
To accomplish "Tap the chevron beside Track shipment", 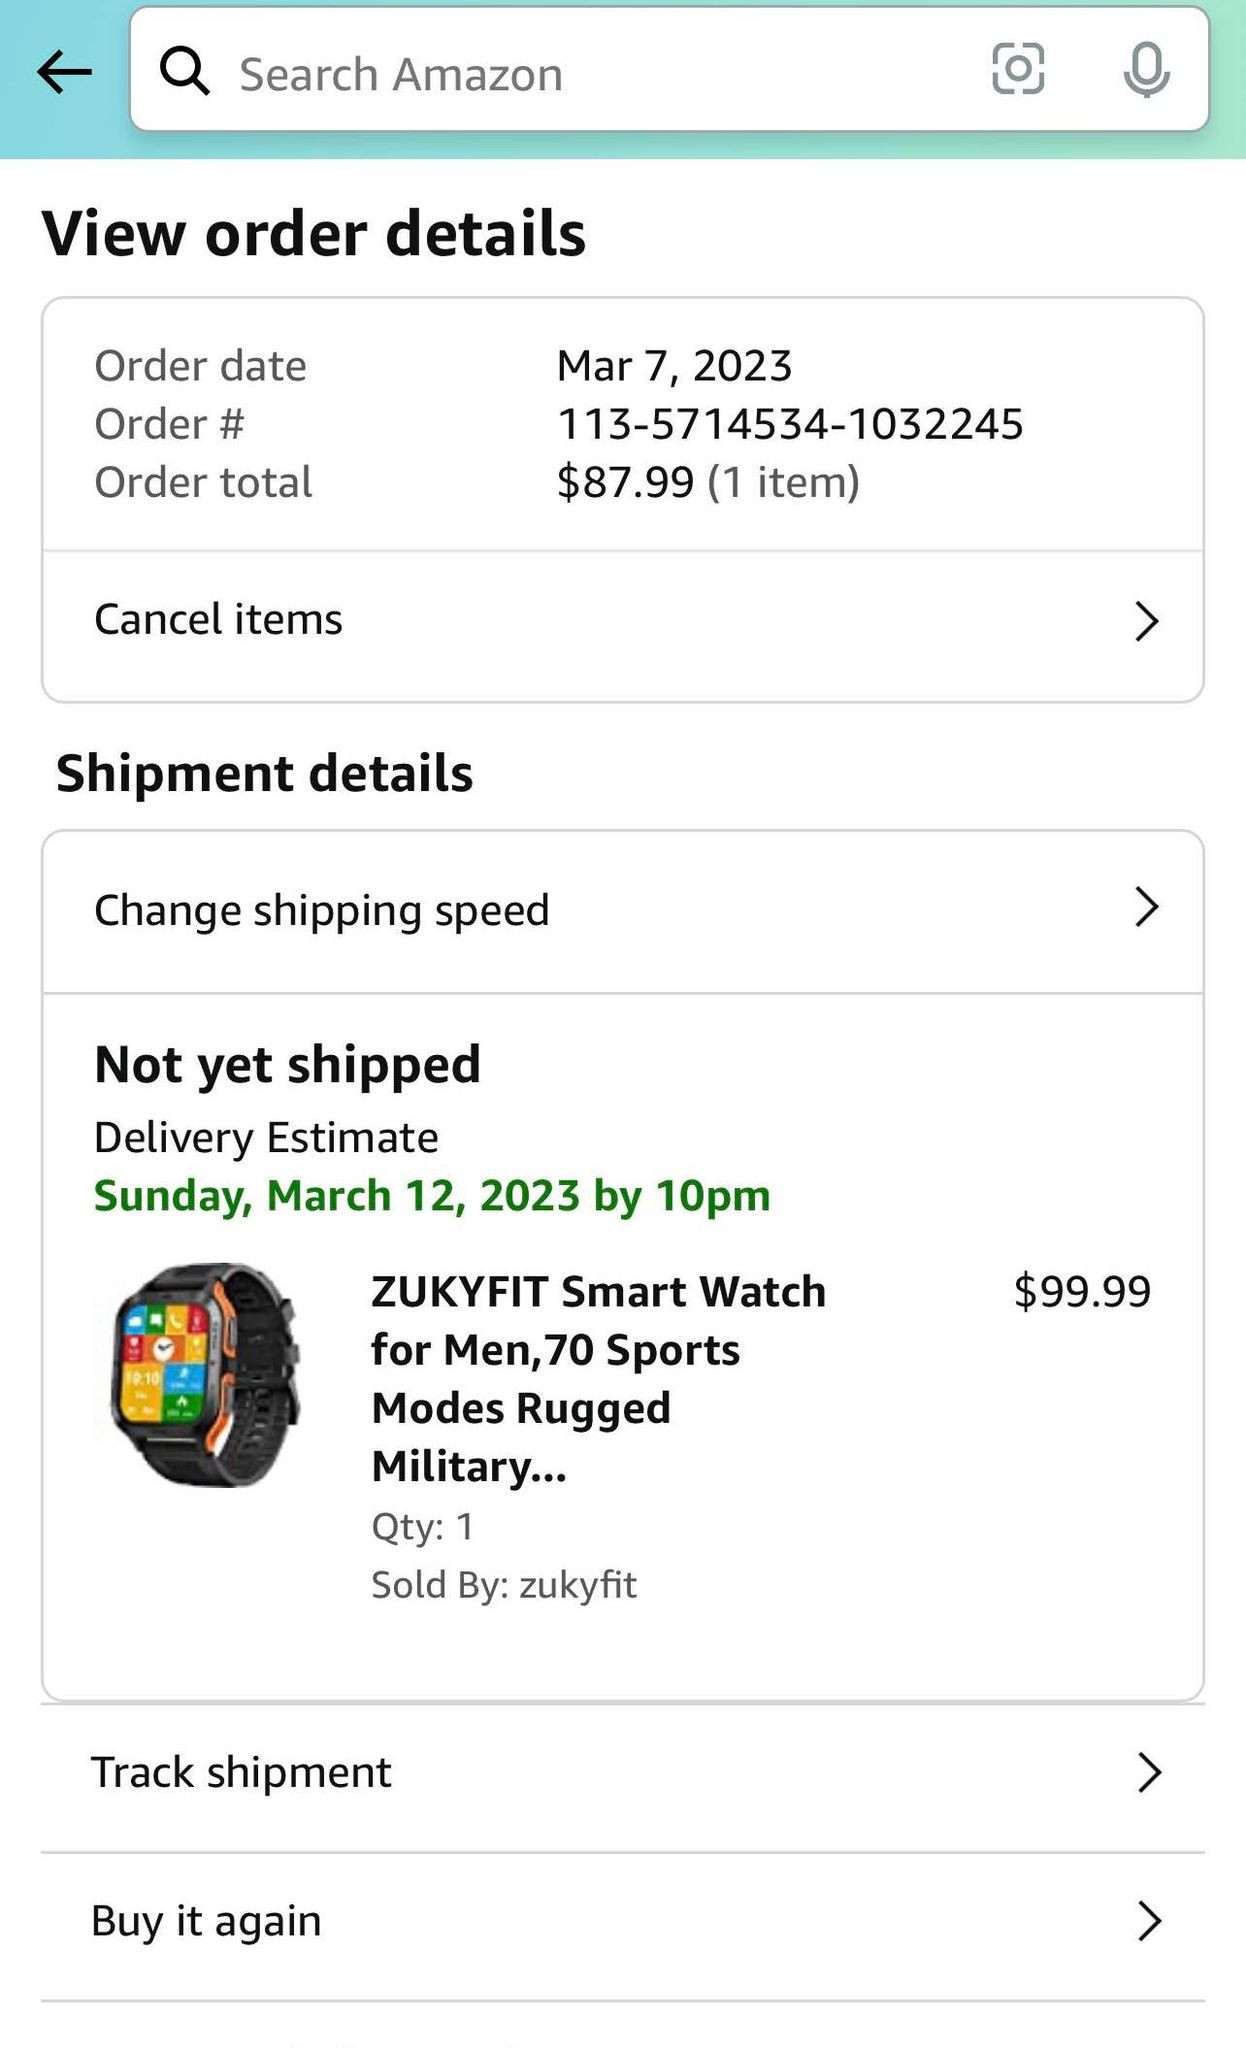I will [1150, 1773].
